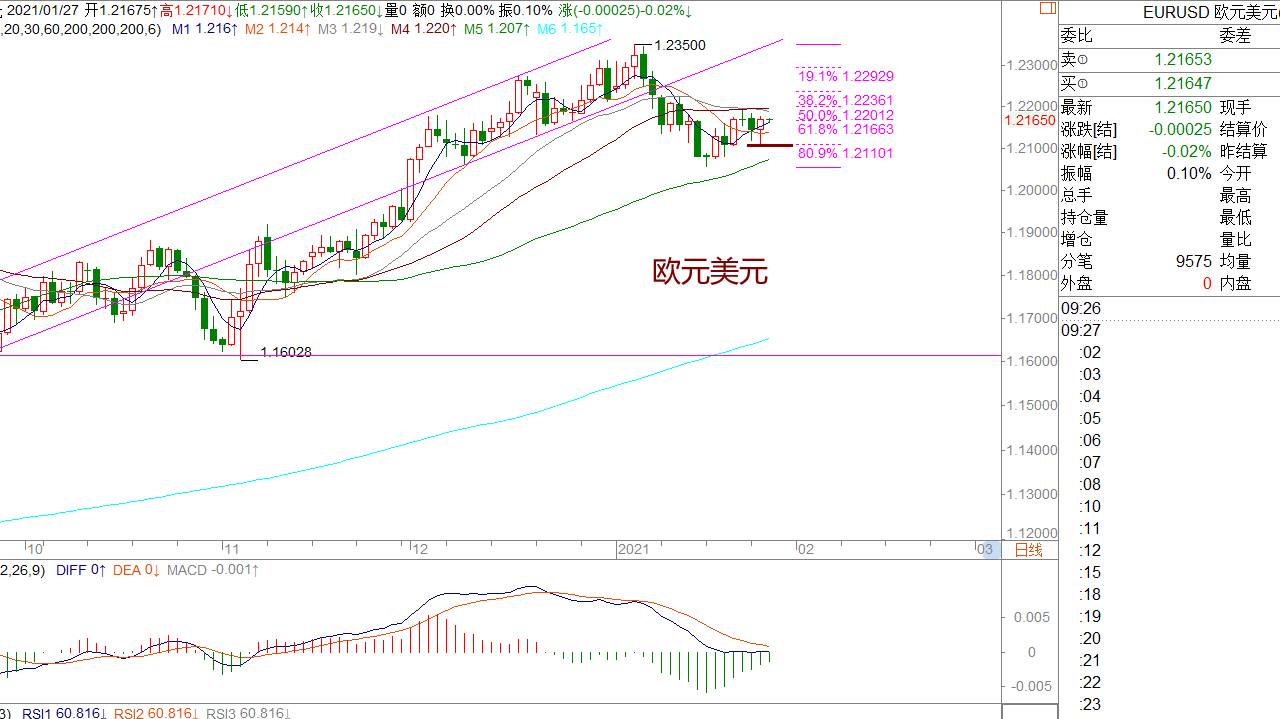Click the :02 tick time row
This screenshot has width=1280, height=719.
coord(1090,352)
